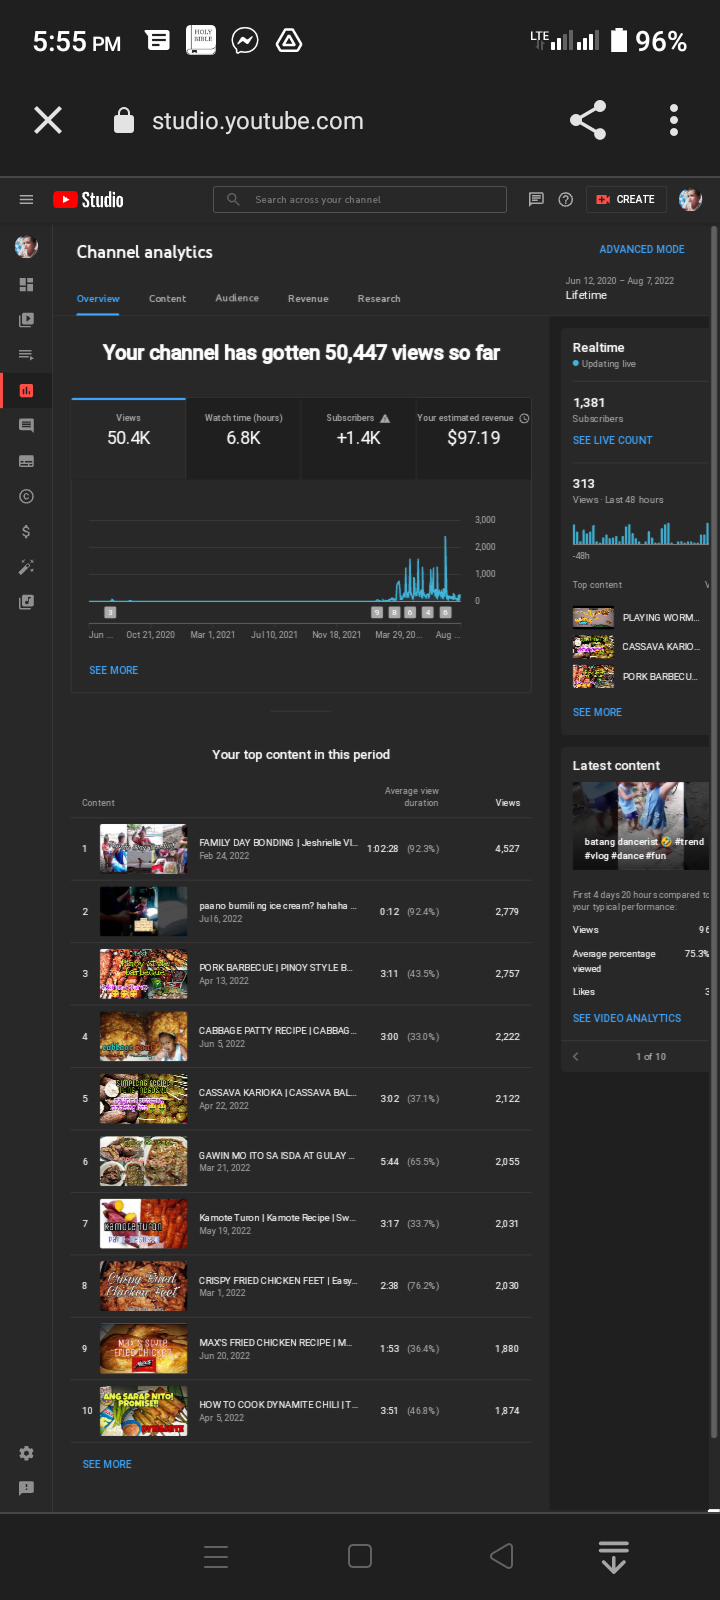Open Comments icon in sidebar
720x1600 pixels.
26,426
